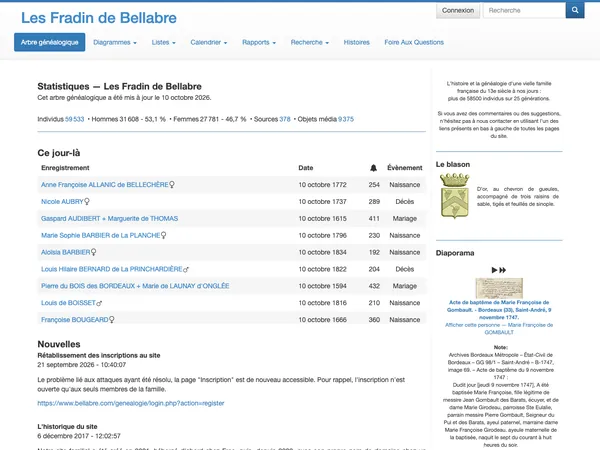Viewport: 600px width, 450px height.
Task: Click the search magnifier button
Action: click(575, 10)
